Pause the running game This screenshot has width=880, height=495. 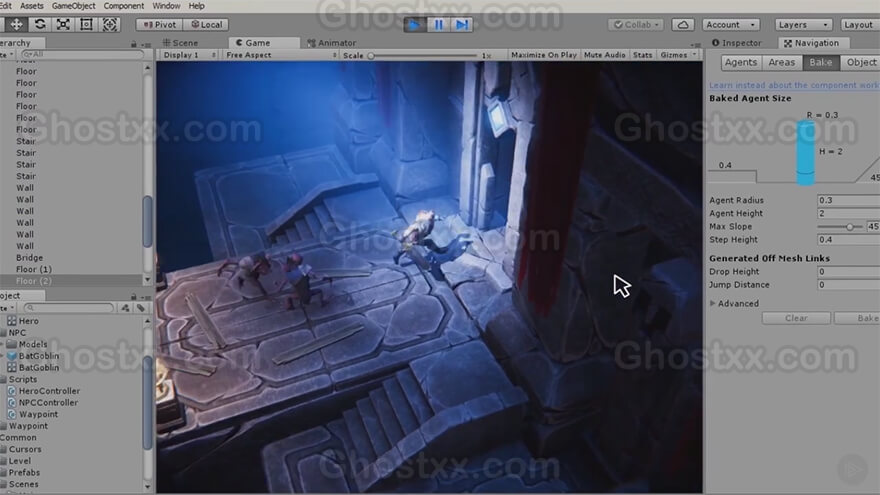438,25
